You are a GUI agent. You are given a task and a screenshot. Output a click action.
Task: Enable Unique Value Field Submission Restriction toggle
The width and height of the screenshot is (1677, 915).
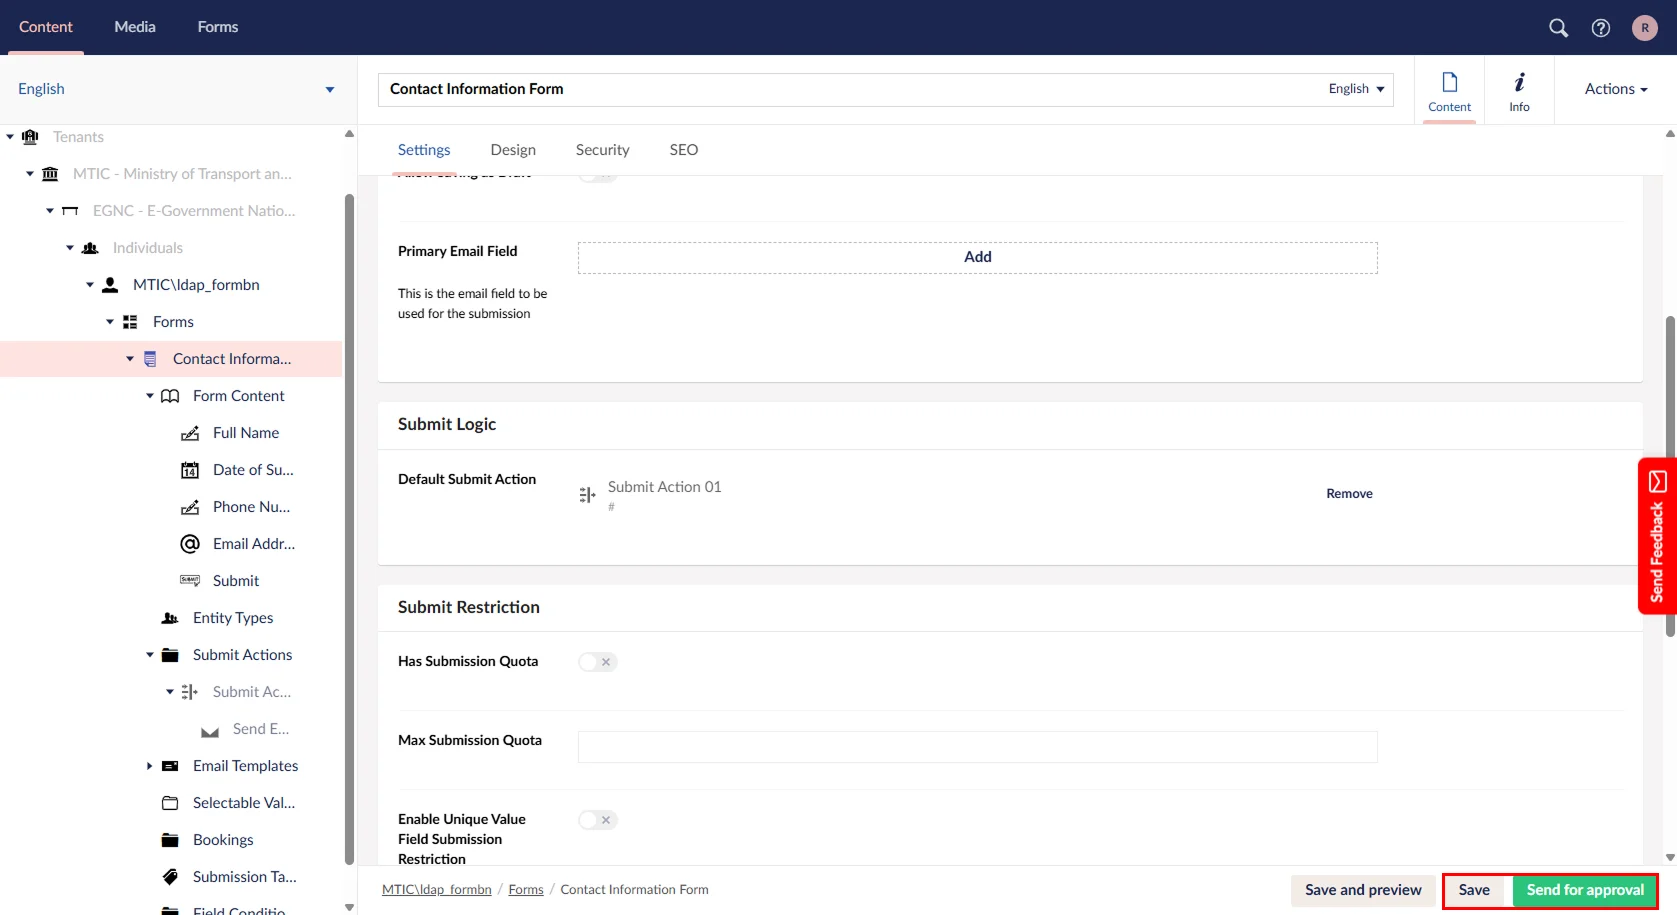(598, 820)
